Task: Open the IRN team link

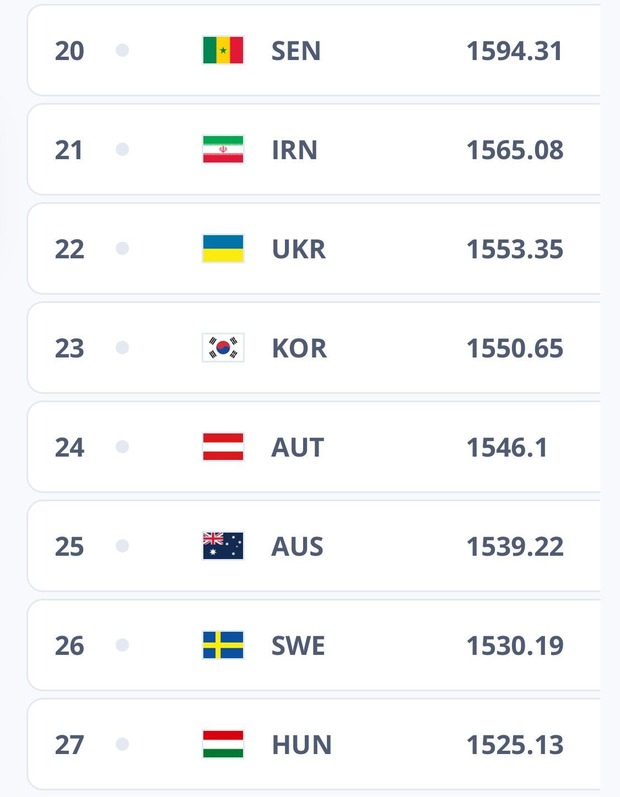Action: pos(295,150)
